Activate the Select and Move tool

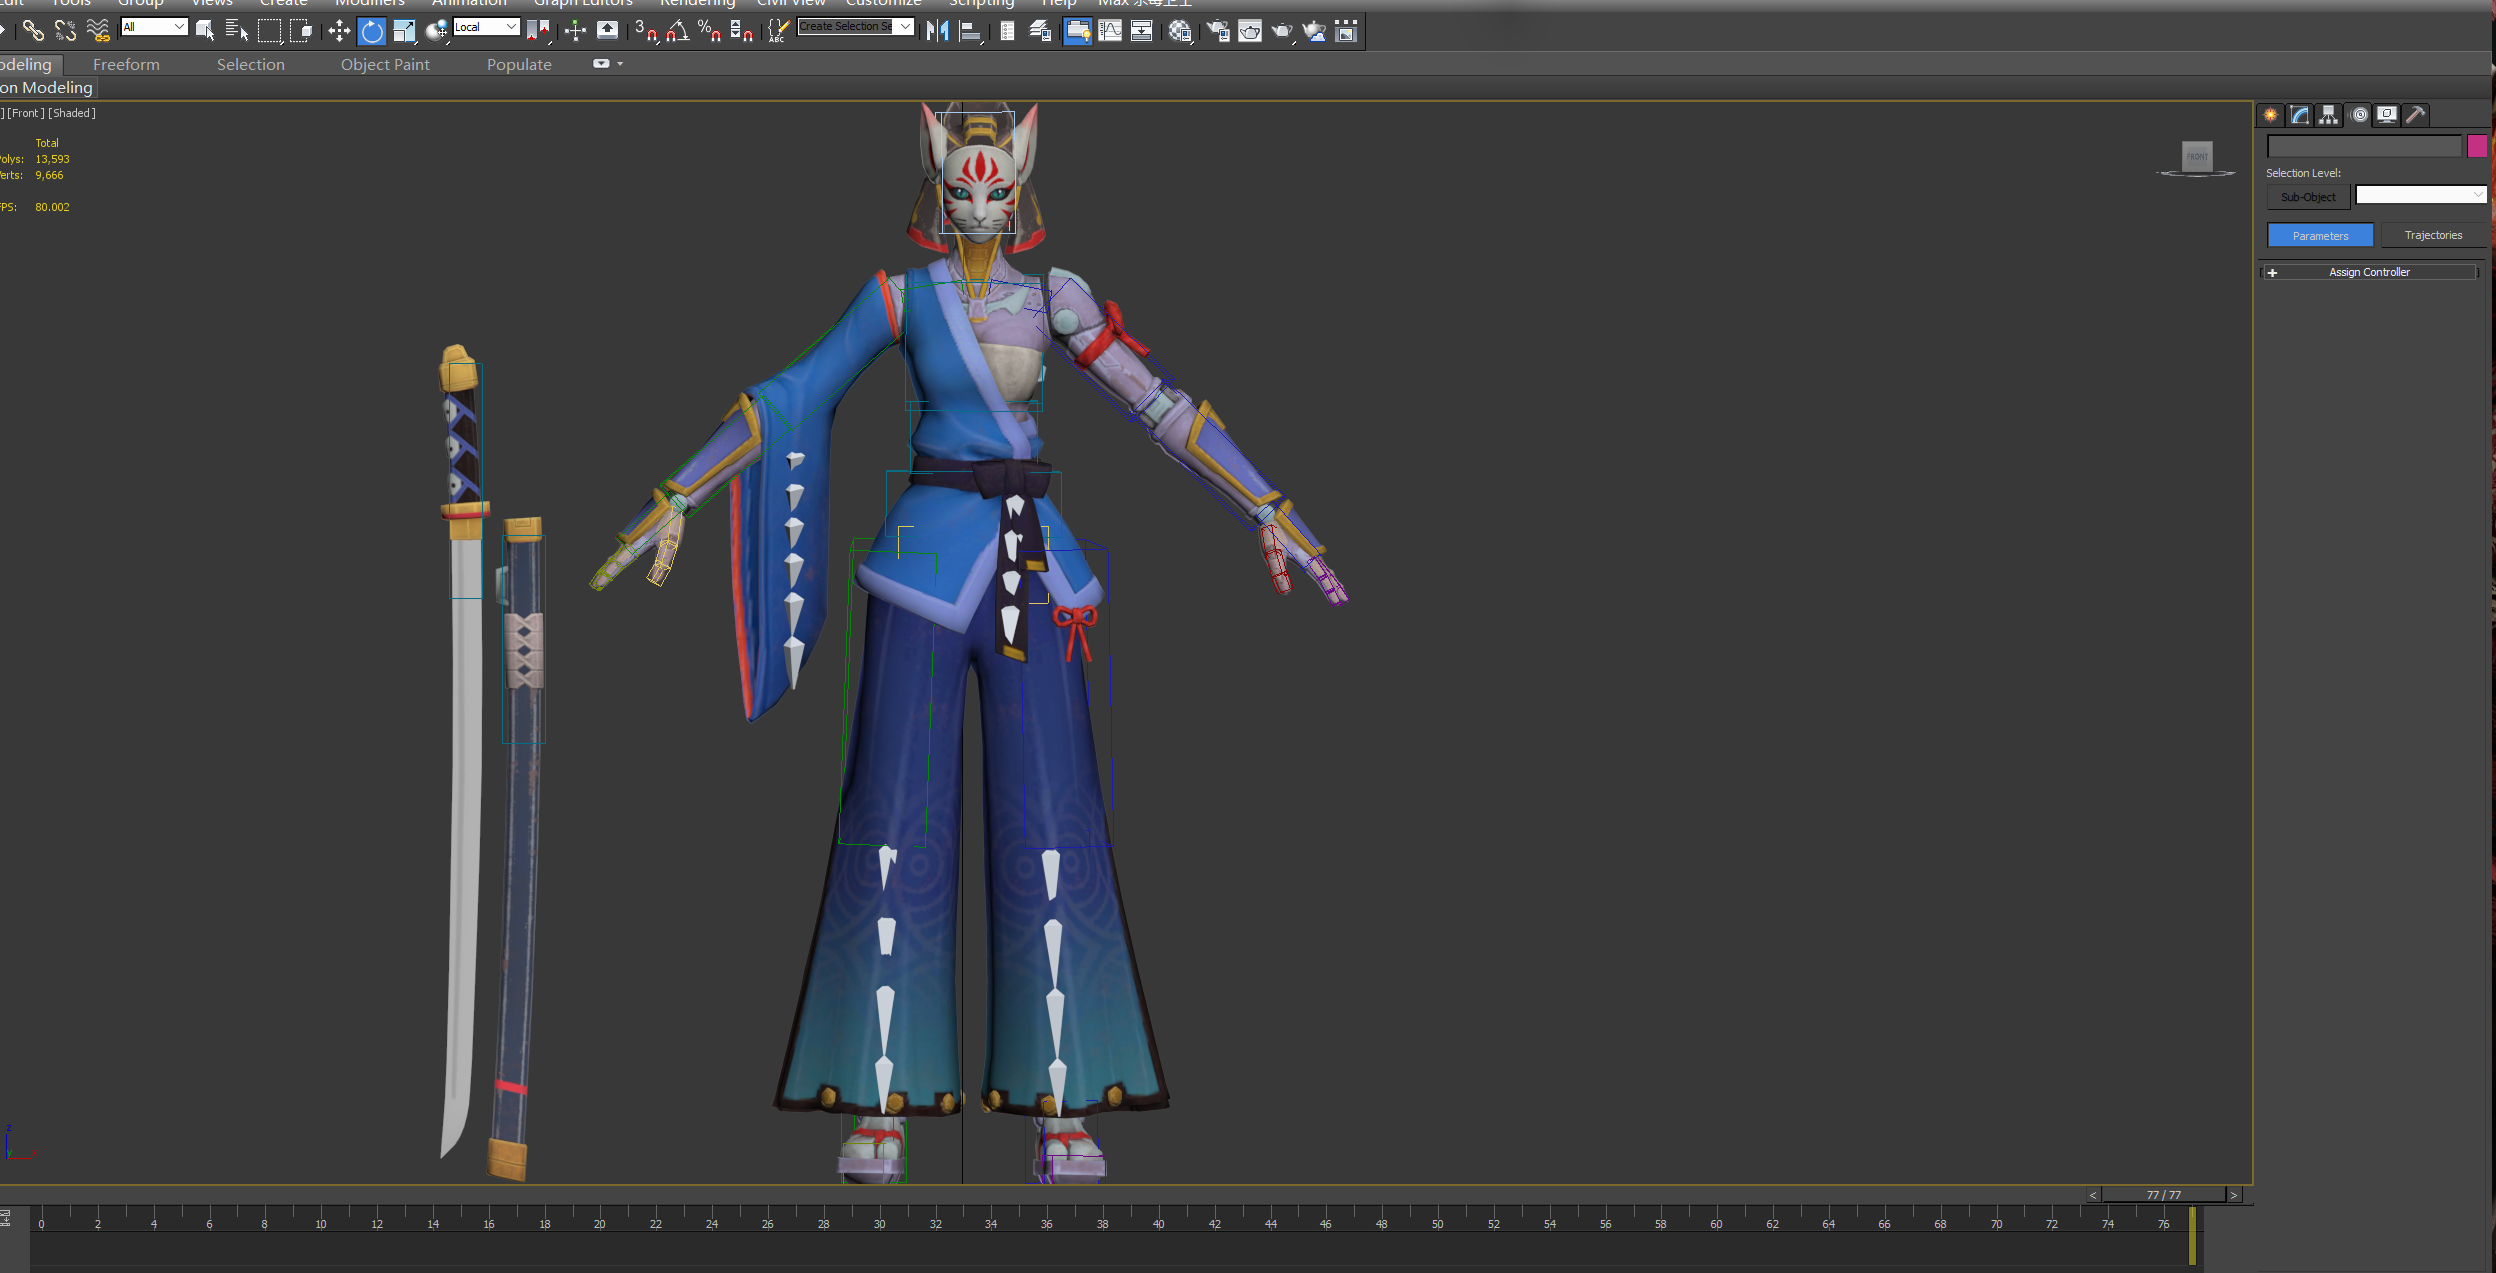point(339,31)
